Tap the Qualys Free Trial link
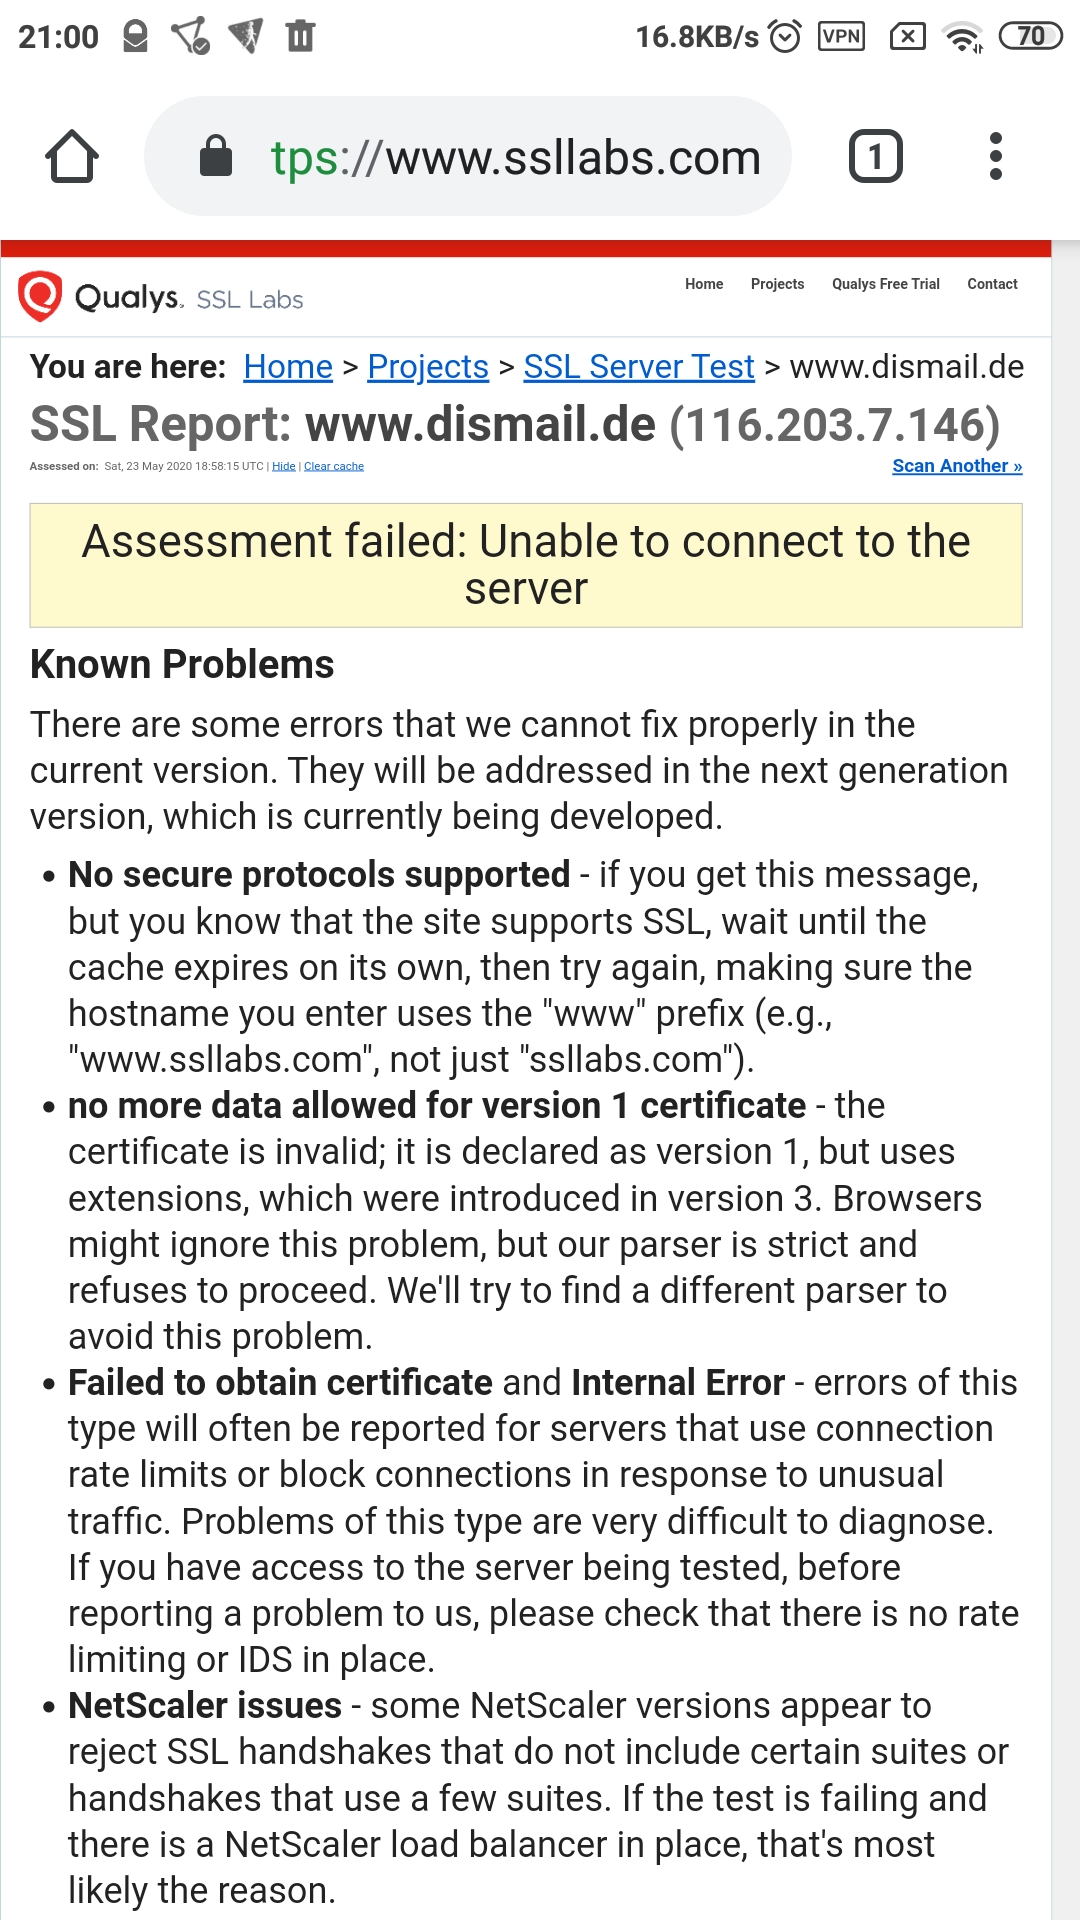The height and width of the screenshot is (1920, 1080). pyautogui.click(x=885, y=284)
